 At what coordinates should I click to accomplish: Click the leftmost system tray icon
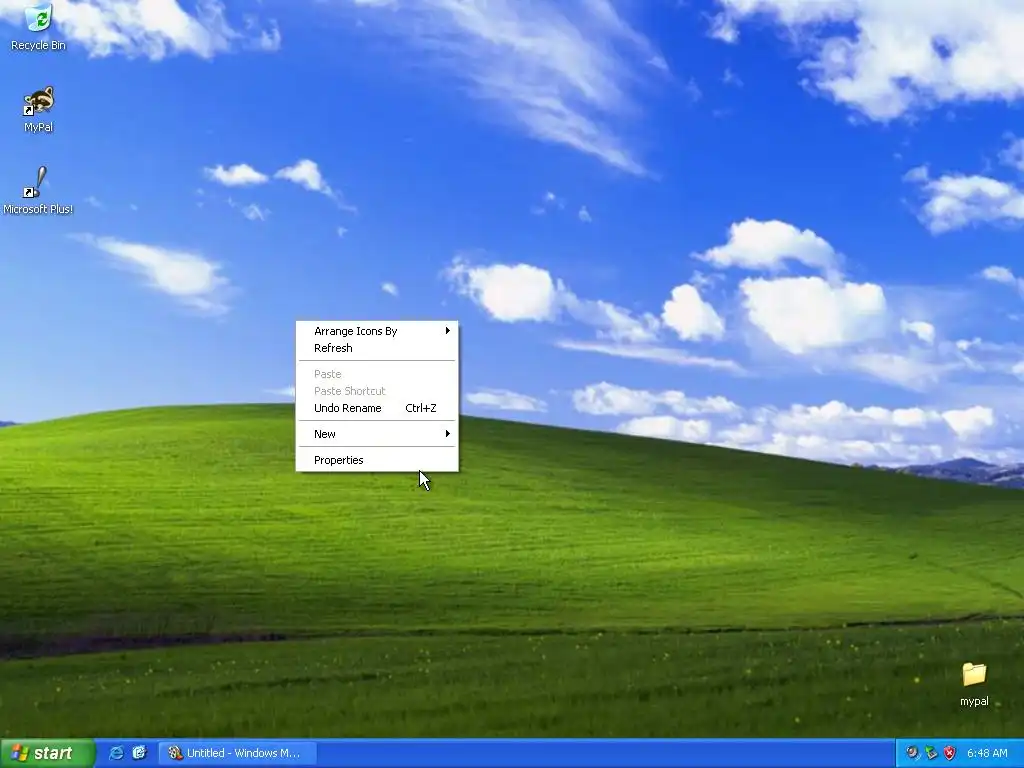912,753
